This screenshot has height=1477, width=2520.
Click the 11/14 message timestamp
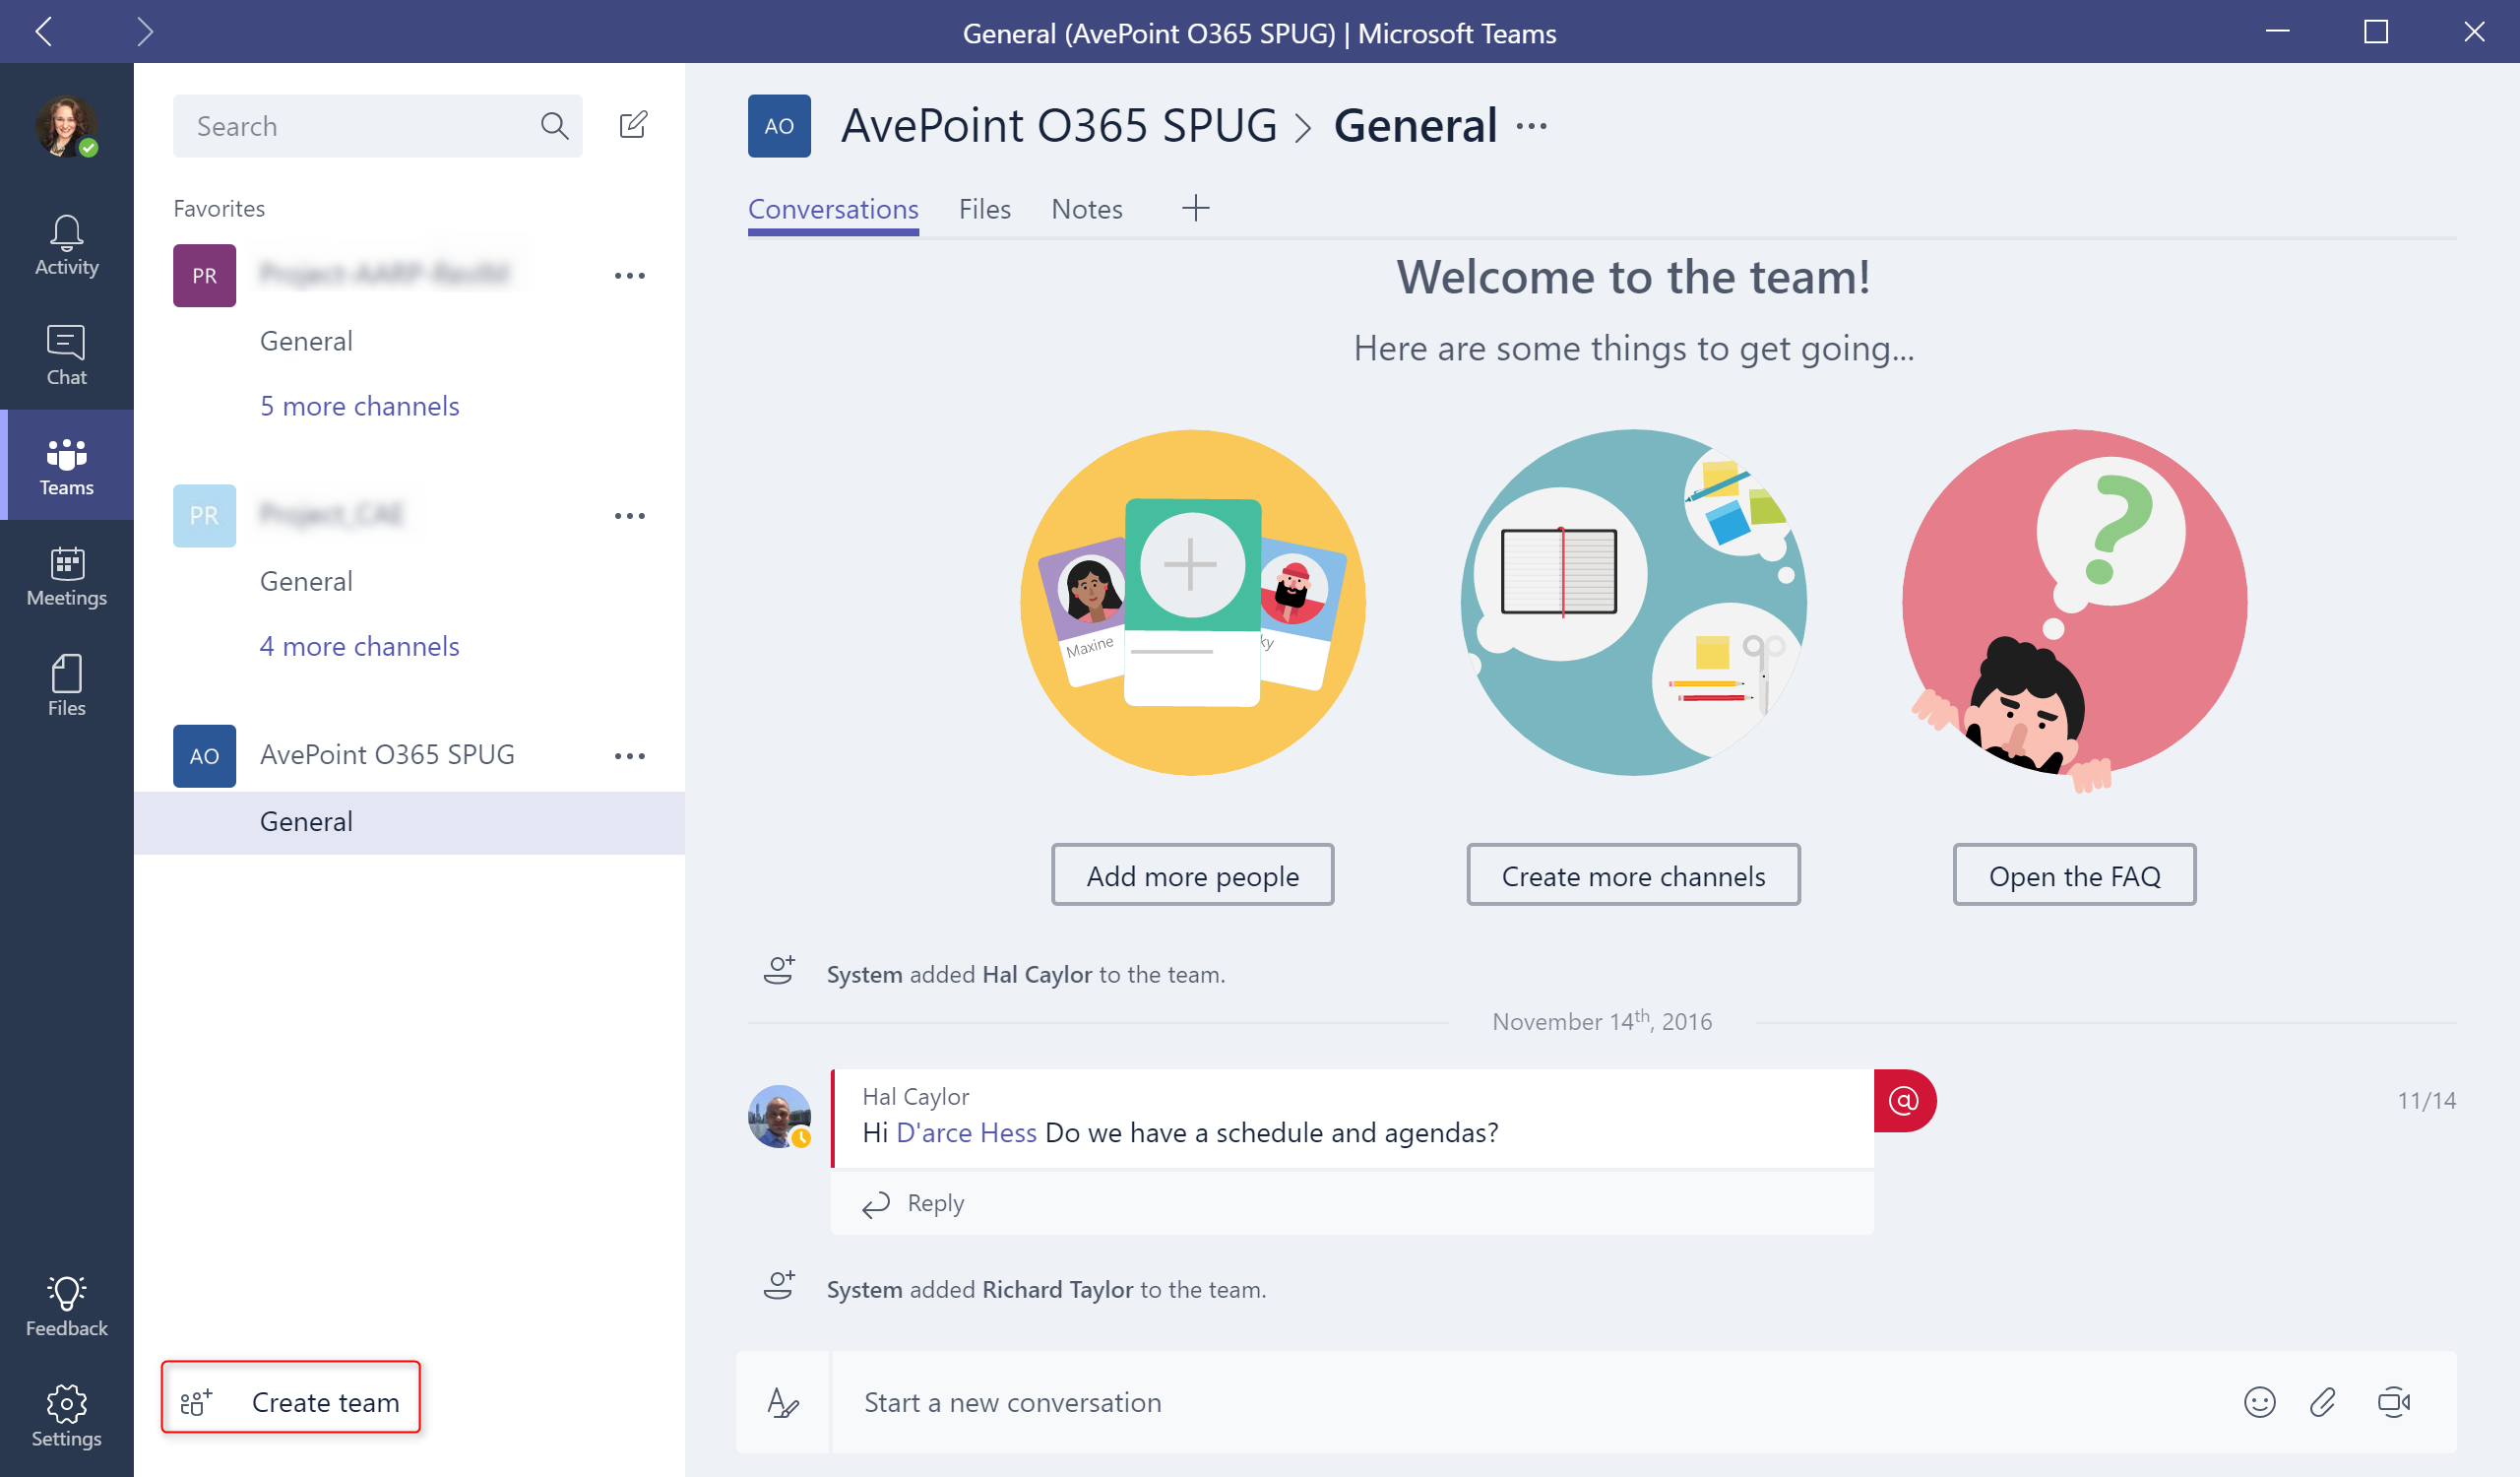pos(2426,1100)
